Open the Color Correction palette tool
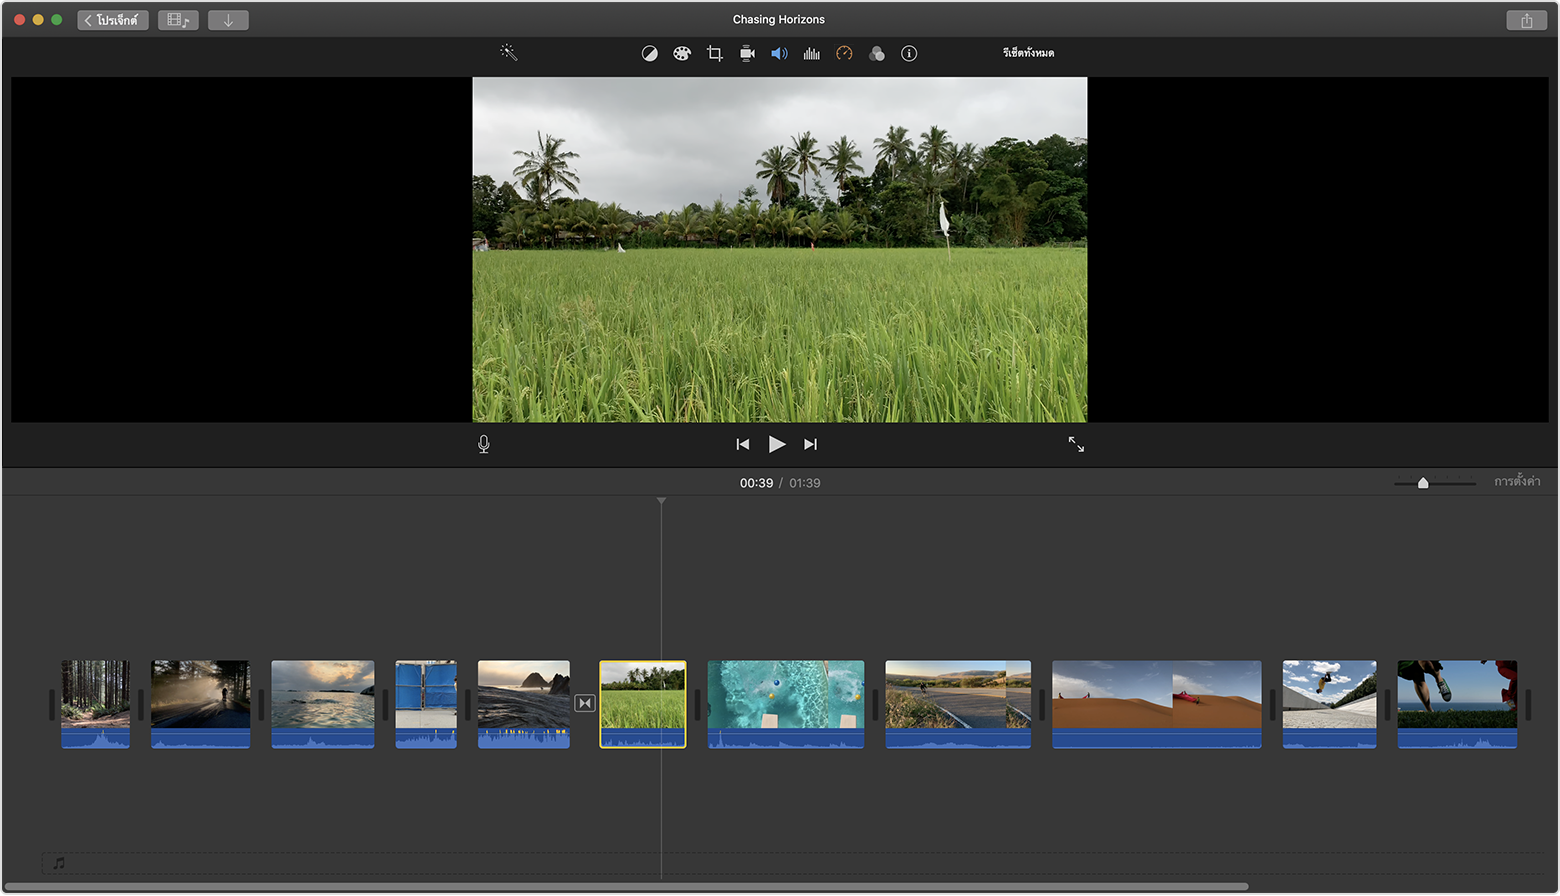Image resolution: width=1560 pixels, height=896 pixels. (681, 53)
